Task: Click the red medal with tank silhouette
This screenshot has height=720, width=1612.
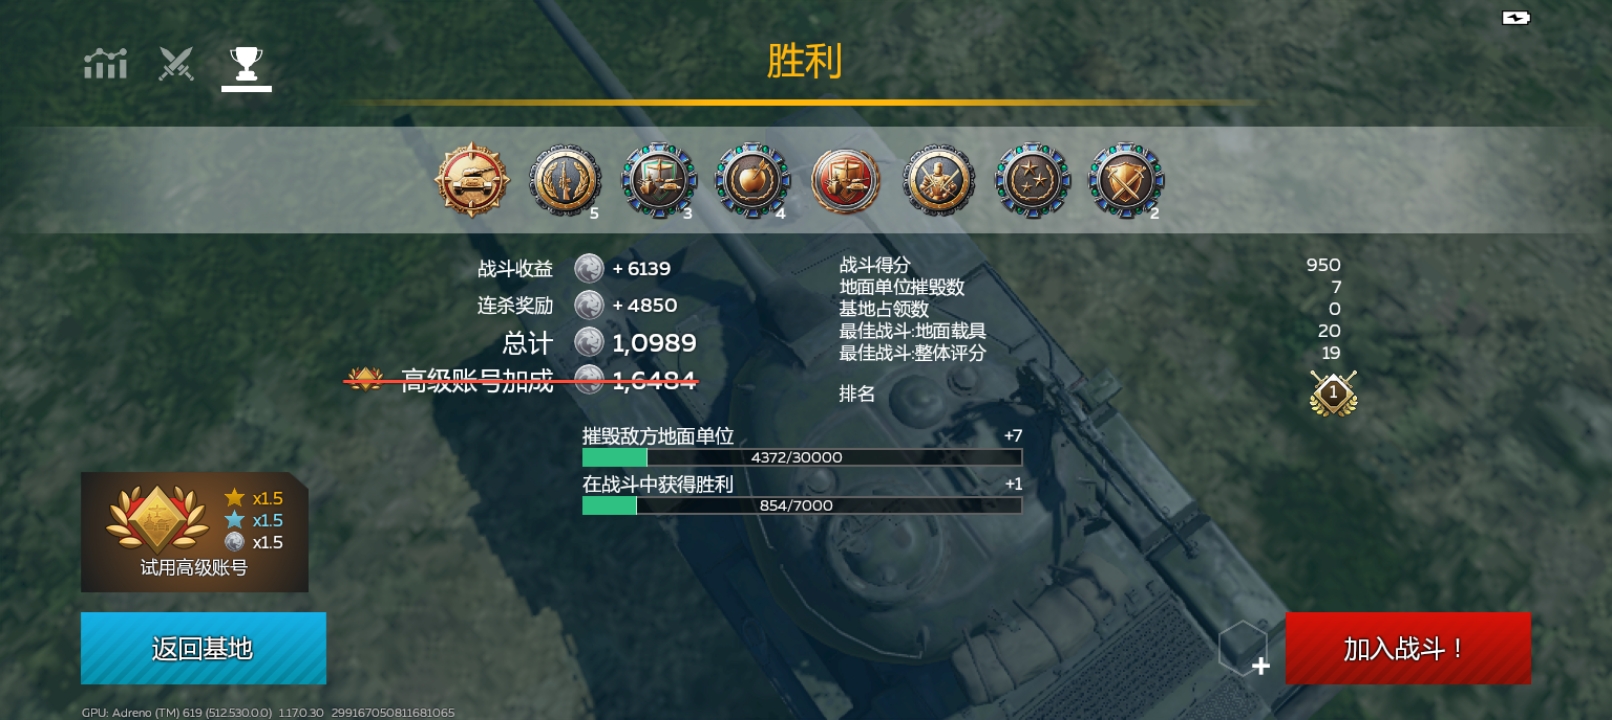Action: [846, 181]
